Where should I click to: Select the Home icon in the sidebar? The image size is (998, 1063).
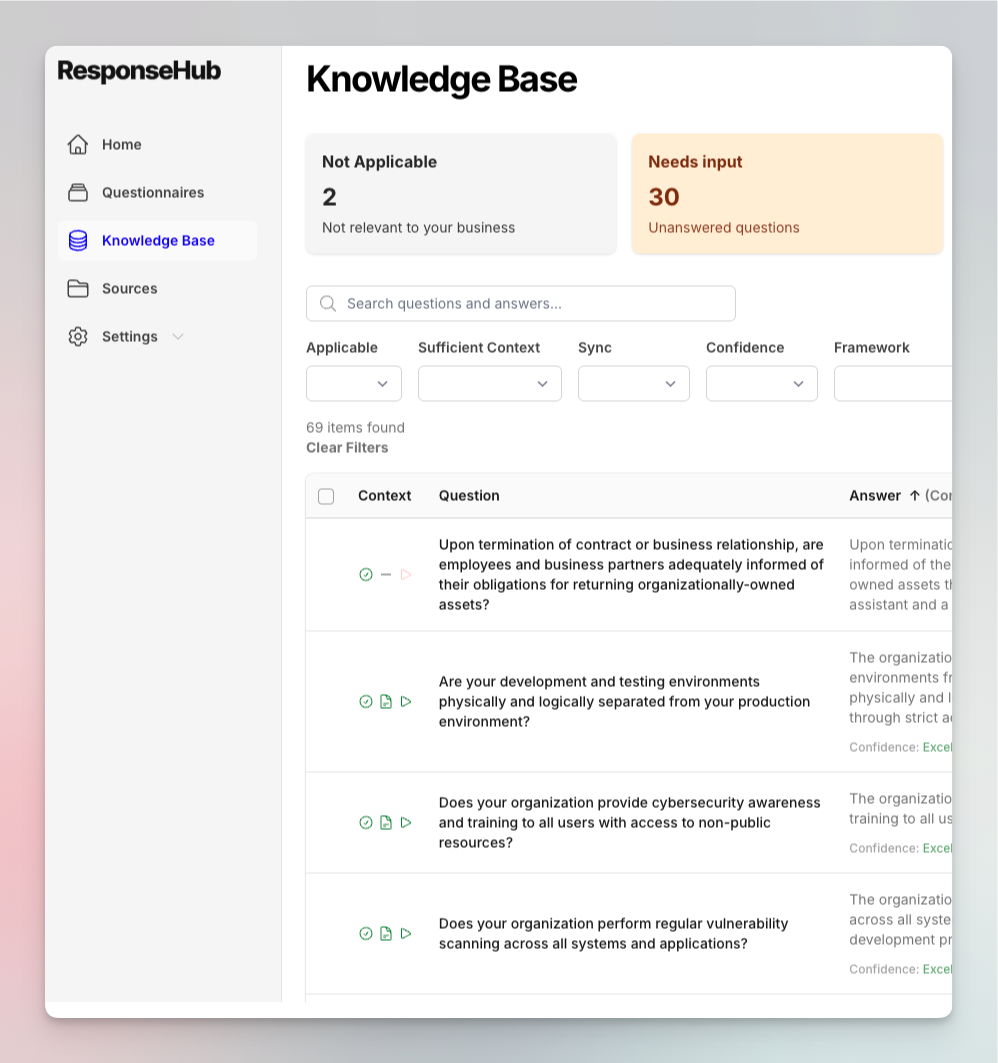click(78, 144)
